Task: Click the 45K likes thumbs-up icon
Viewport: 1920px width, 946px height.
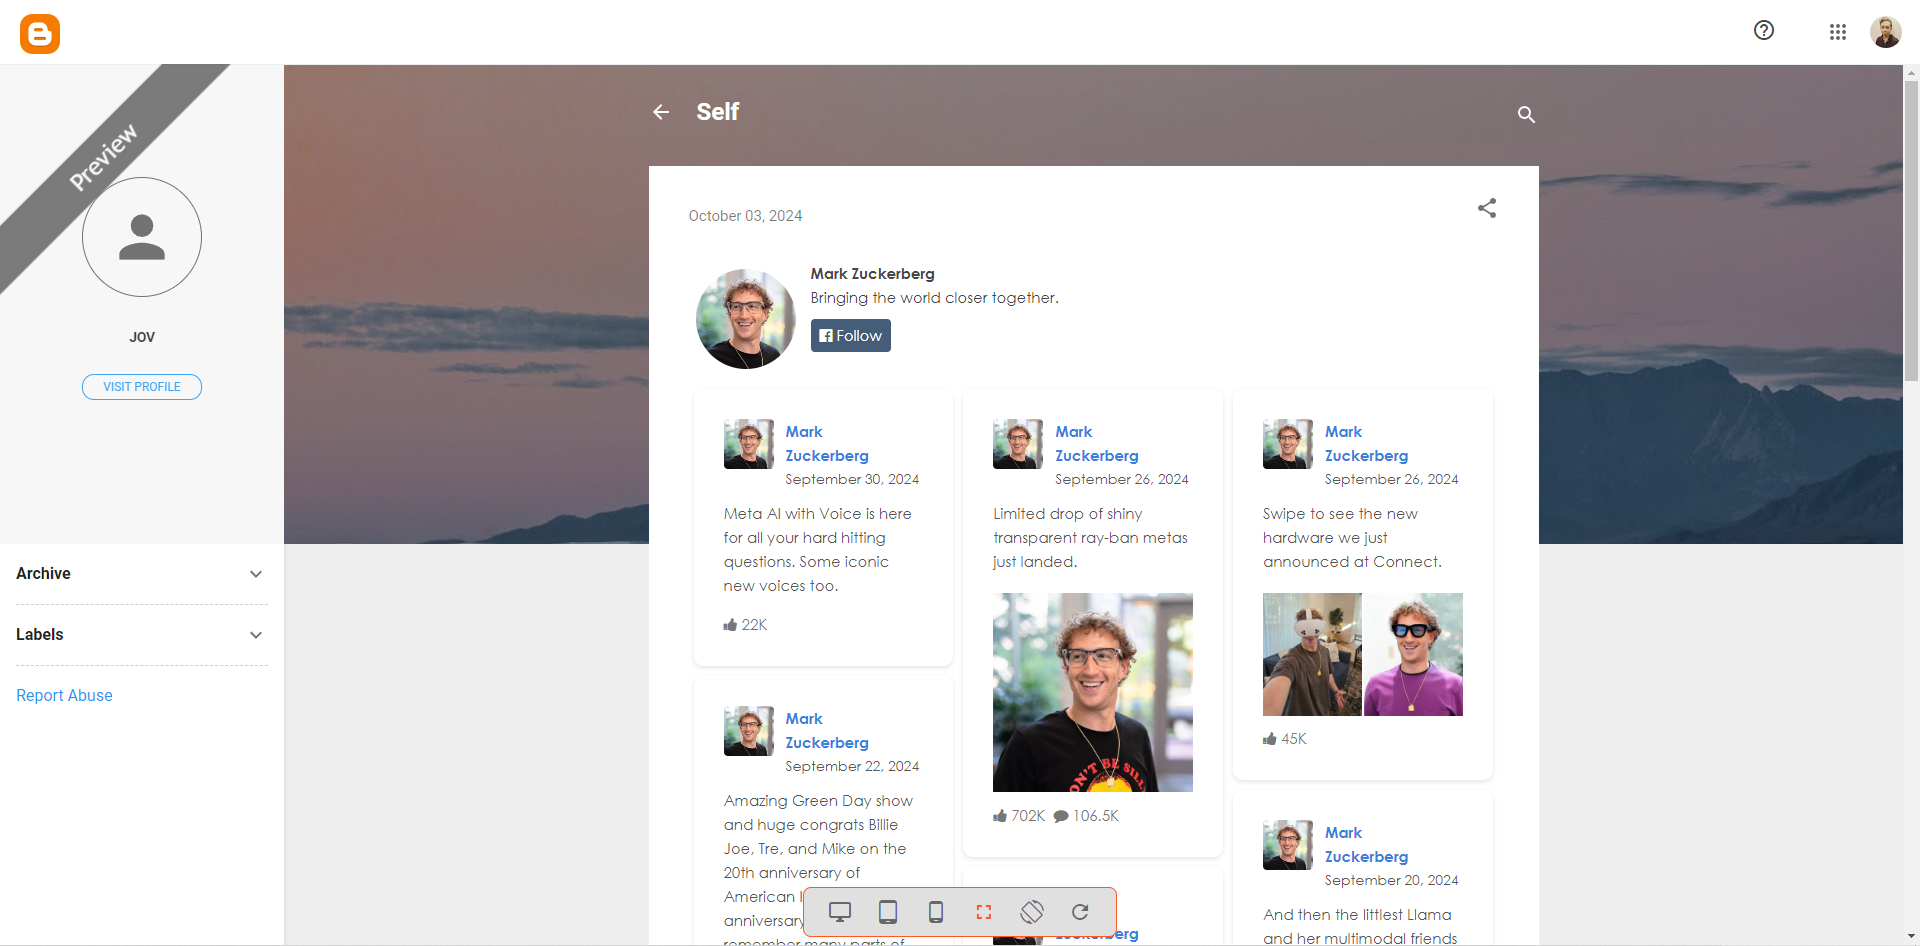Action: (1270, 739)
